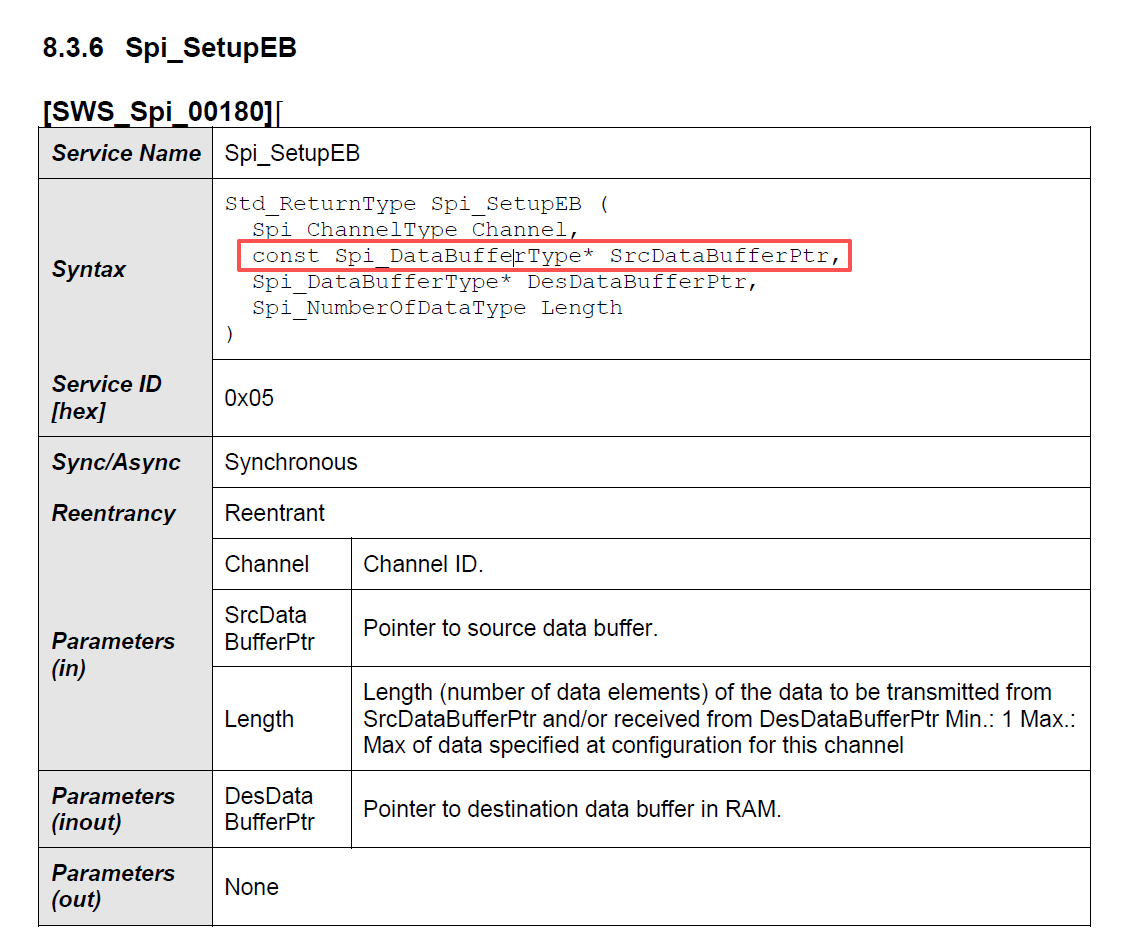
Task: Click the "Parameters (inout)" row label
Action: coord(113,809)
